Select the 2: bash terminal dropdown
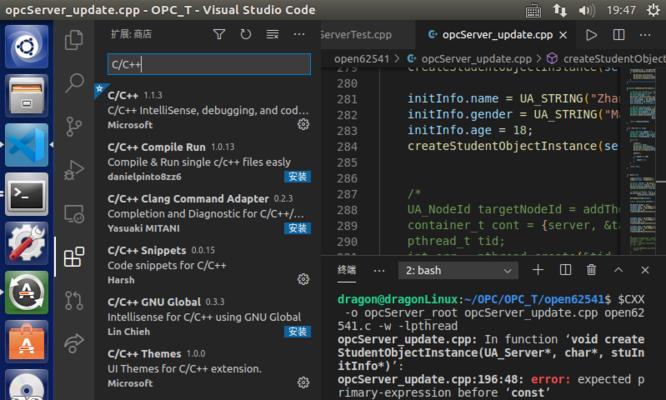 pos(458,270)
